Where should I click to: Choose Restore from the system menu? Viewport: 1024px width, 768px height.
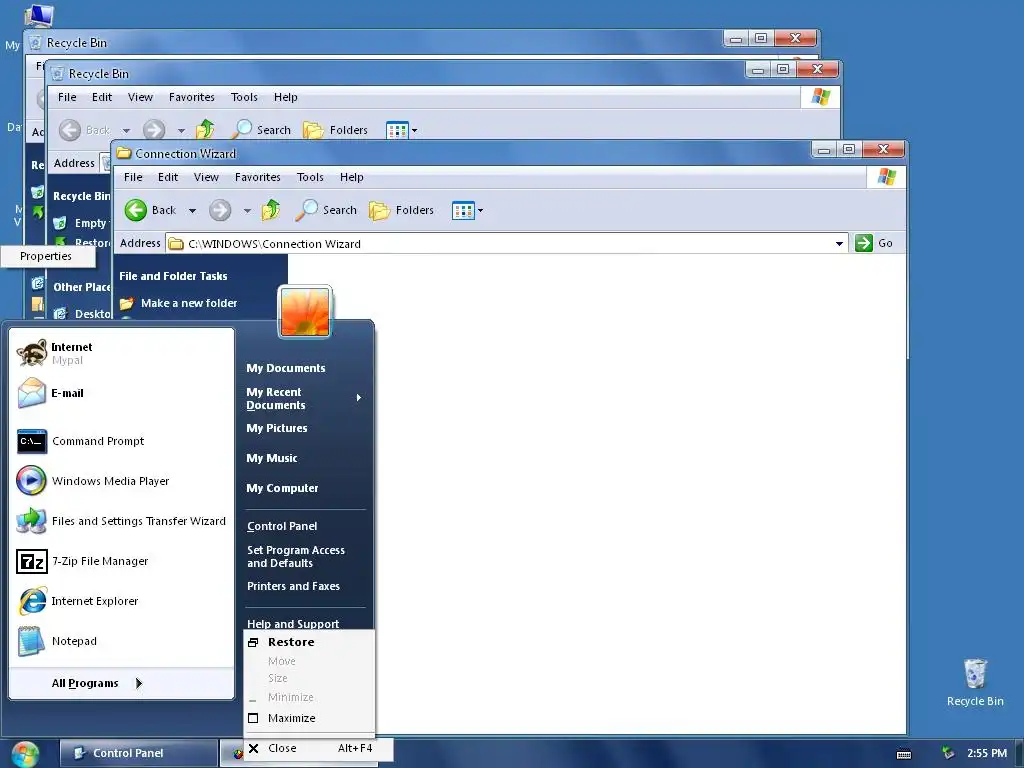309,643
